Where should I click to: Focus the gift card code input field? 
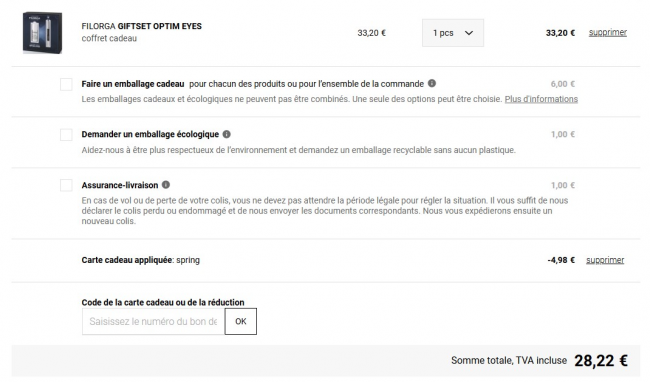coord(153,322)
